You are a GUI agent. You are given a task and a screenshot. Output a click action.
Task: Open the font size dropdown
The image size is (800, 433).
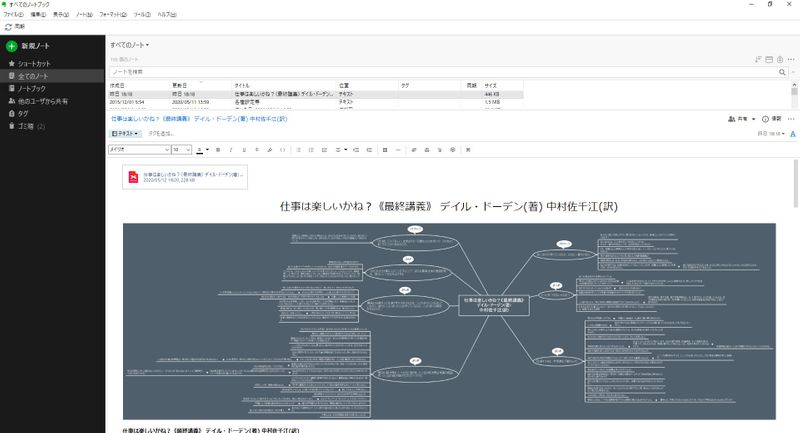tap(181, 149)
